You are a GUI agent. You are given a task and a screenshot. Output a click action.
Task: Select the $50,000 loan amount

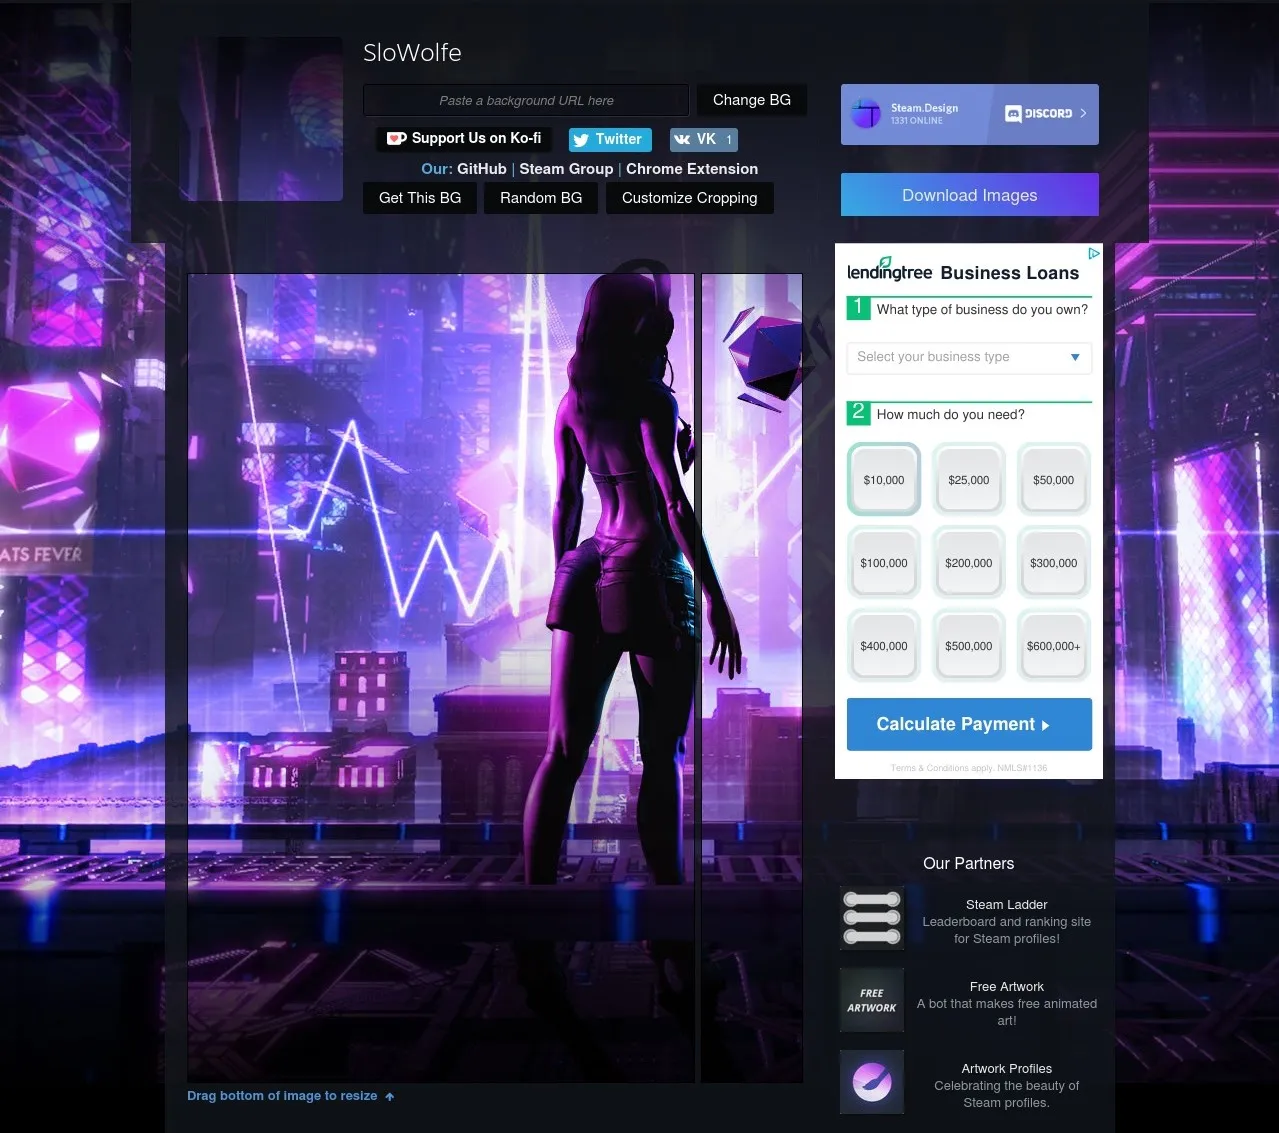click(1054, 480)
